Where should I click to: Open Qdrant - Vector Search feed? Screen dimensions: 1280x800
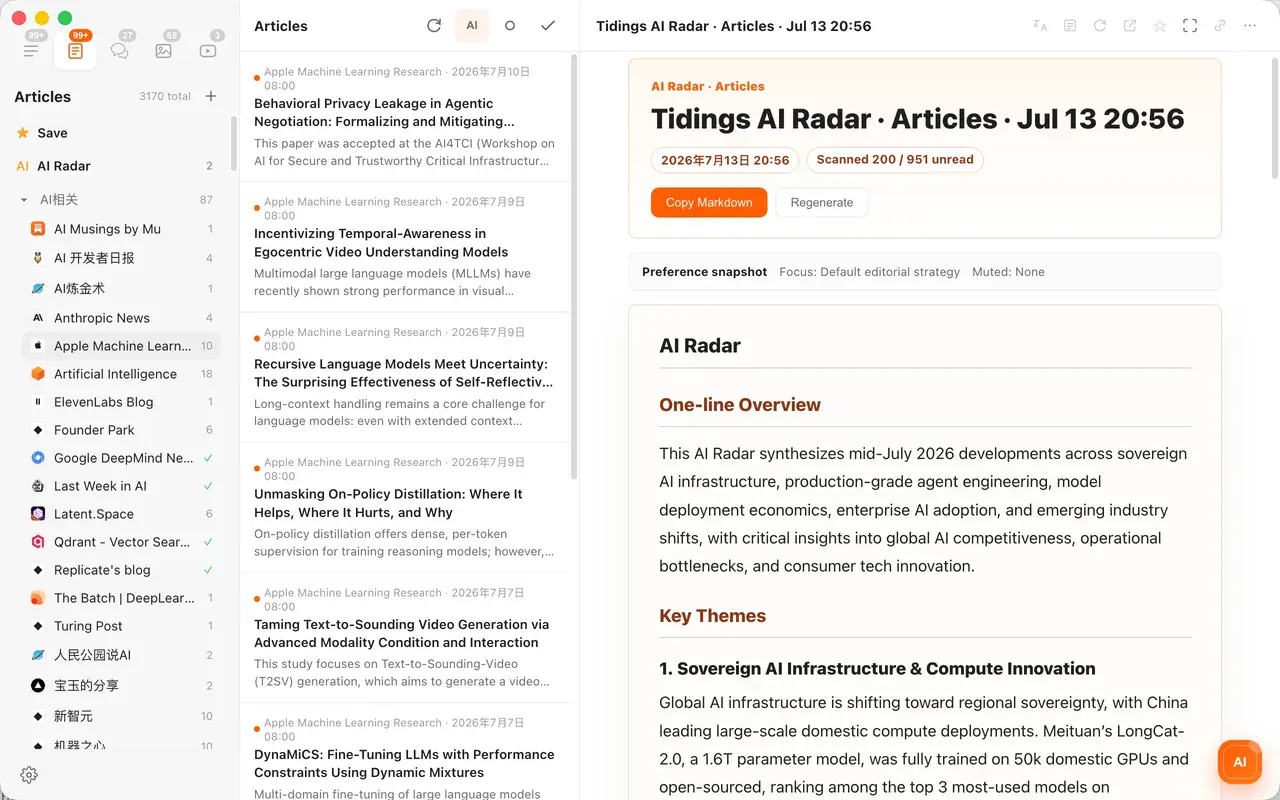coord(121,542)
